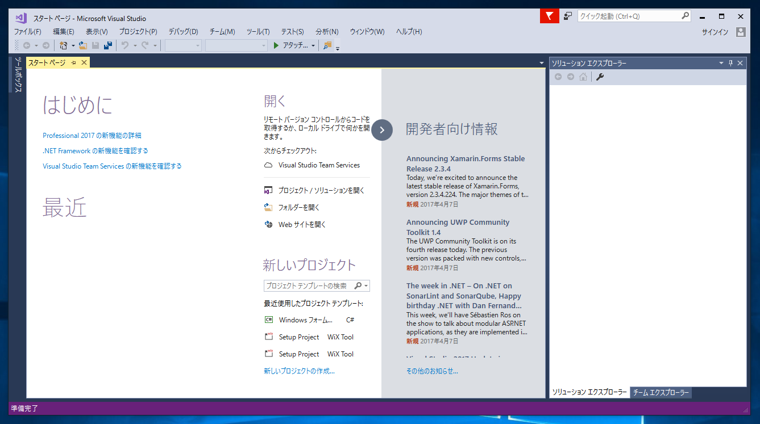Click フォルダーを開く
The width and height of the screenshot is (760, 424).
click(292, 207)
